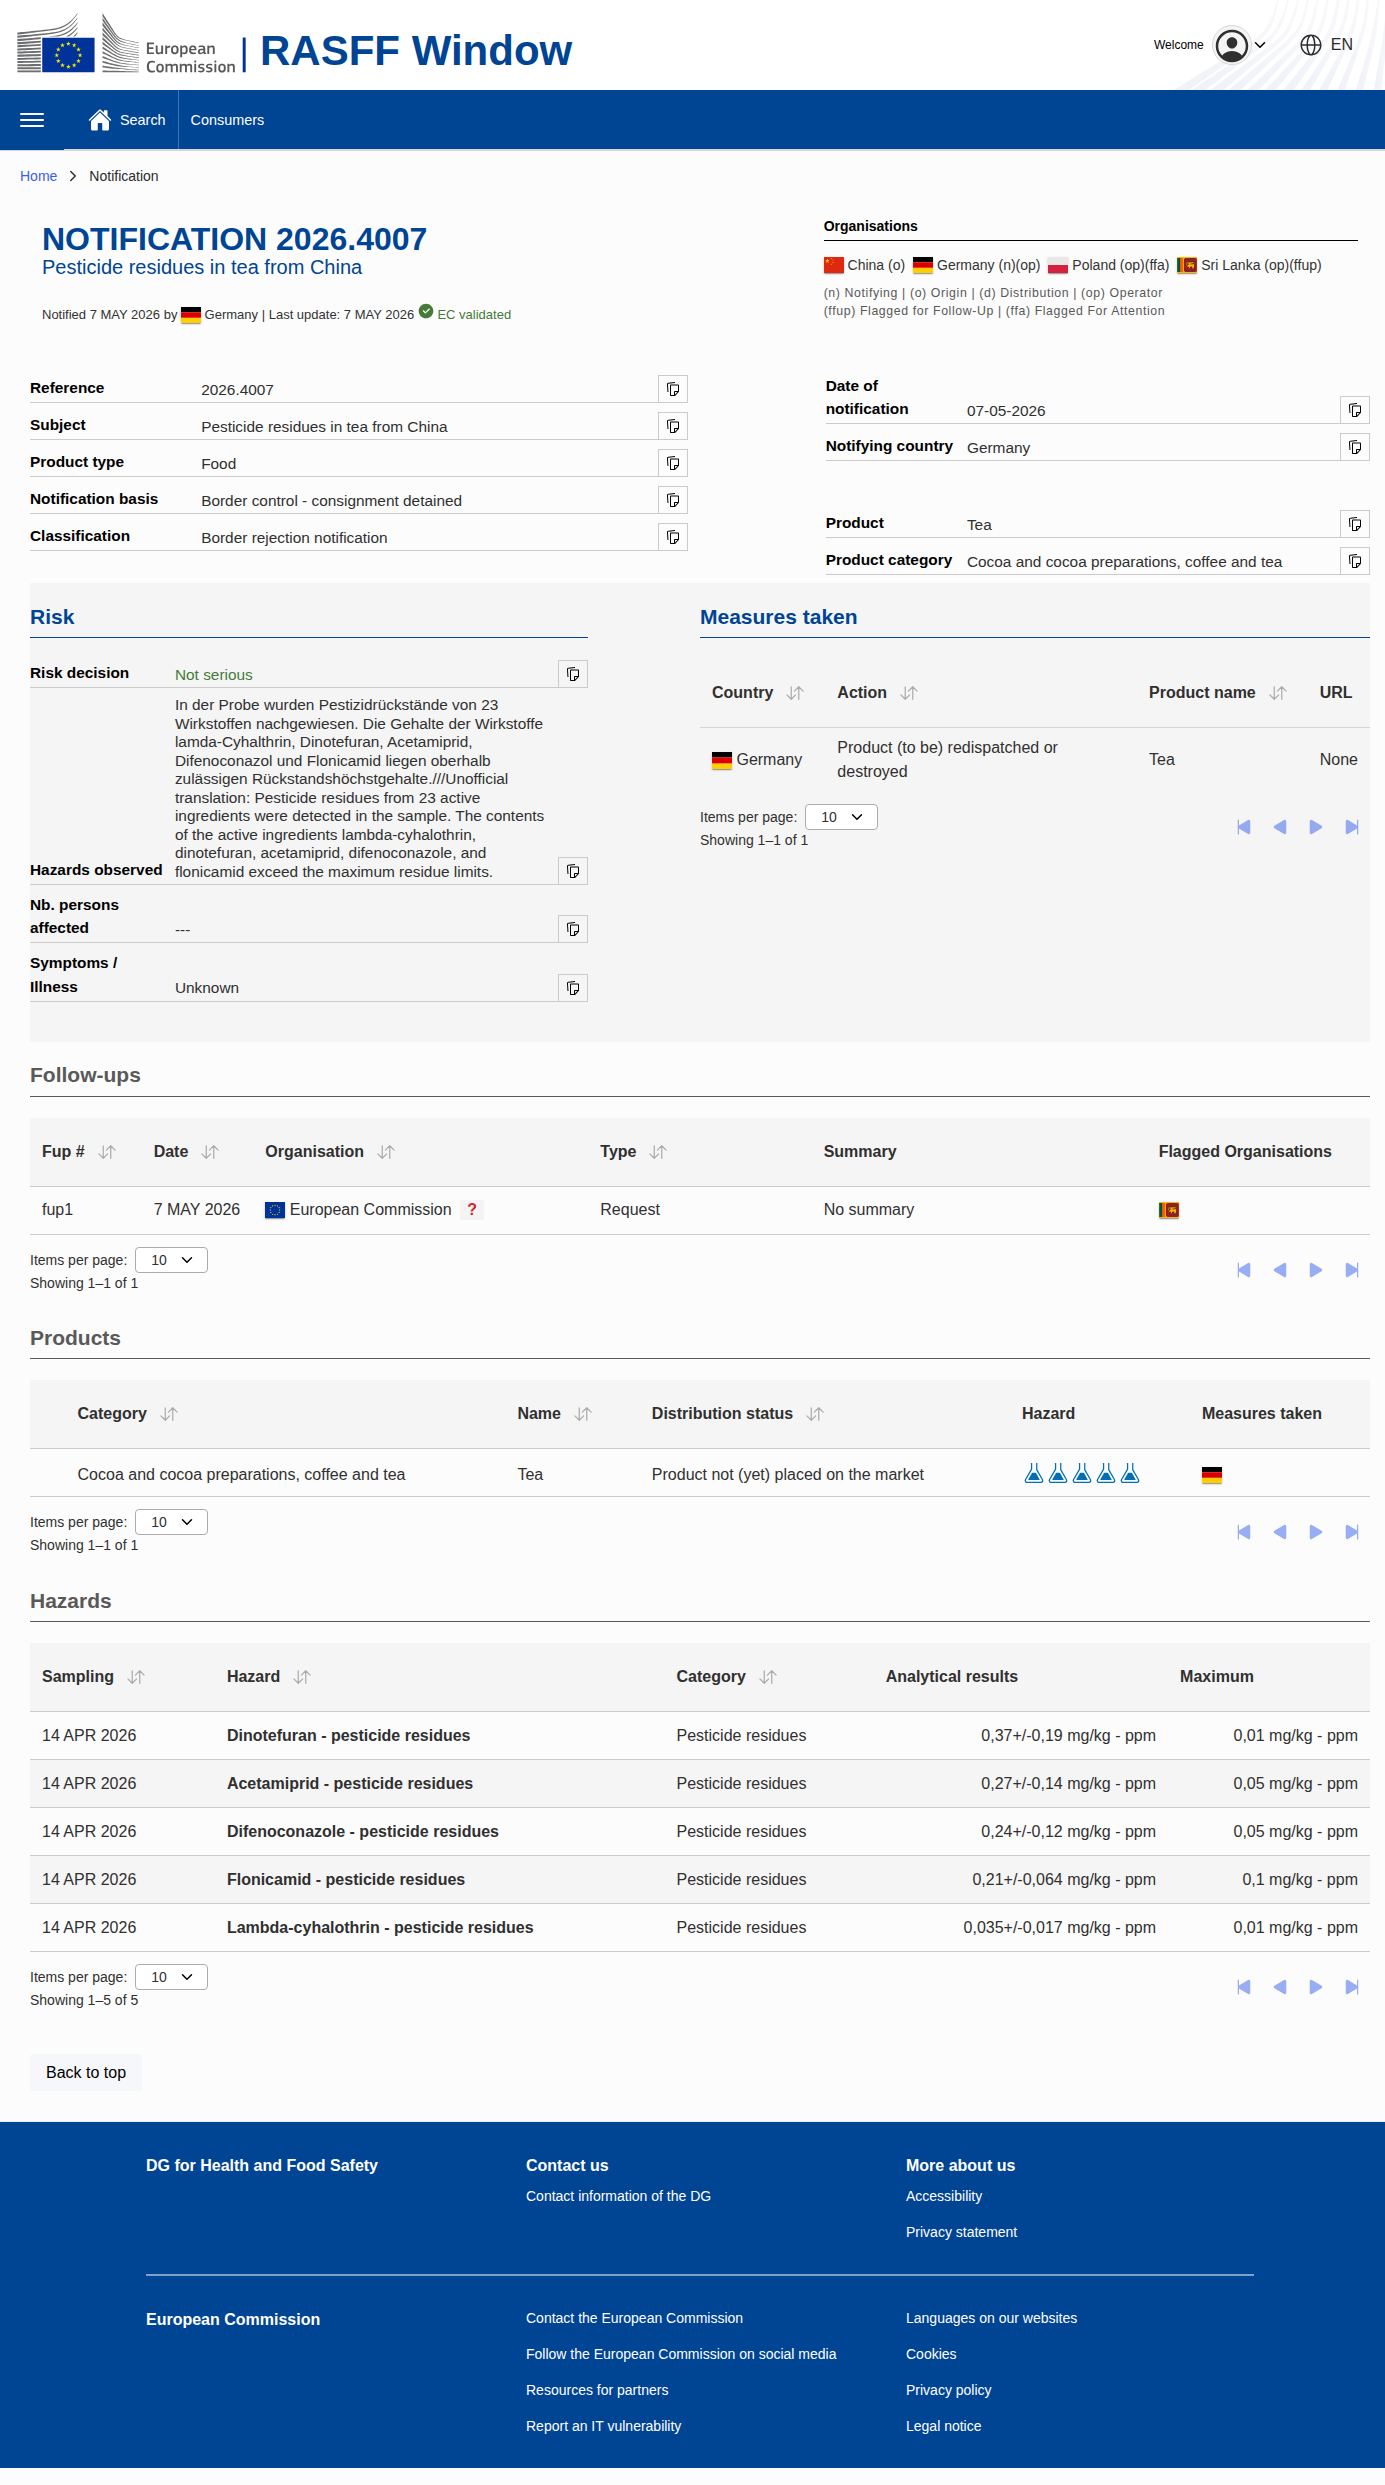Go to next page of Products

coord(1316,1532)
